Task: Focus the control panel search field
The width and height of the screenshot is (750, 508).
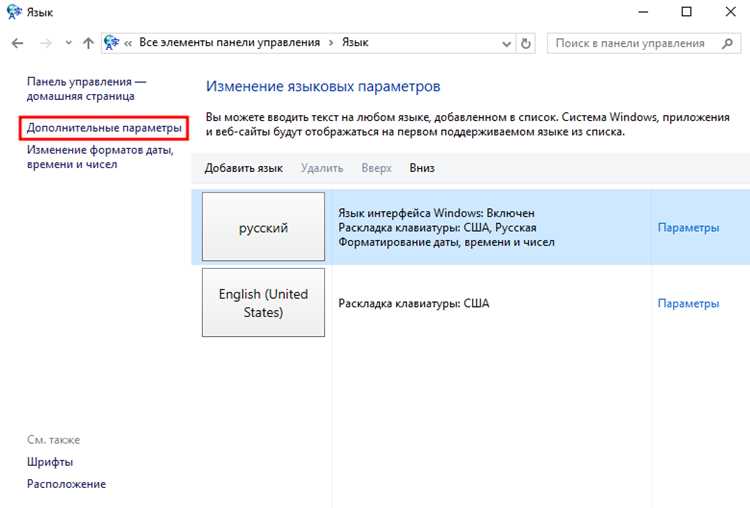Action: (643, 44)
